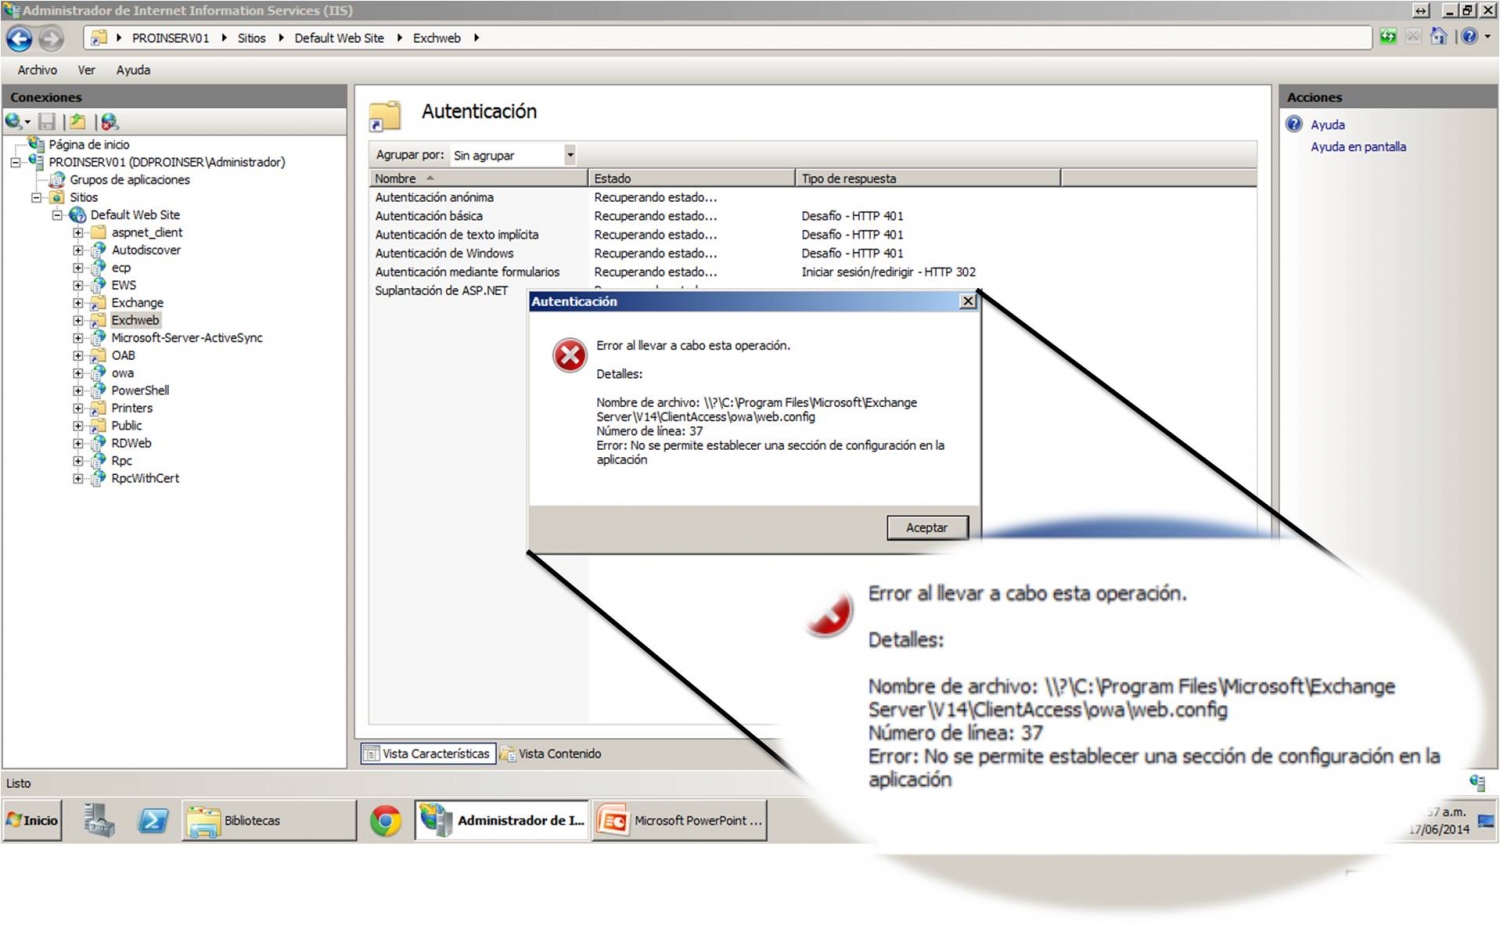1500x925 pixels.
Task: Click Ayuda en pantalla link
Action: 1358,147
